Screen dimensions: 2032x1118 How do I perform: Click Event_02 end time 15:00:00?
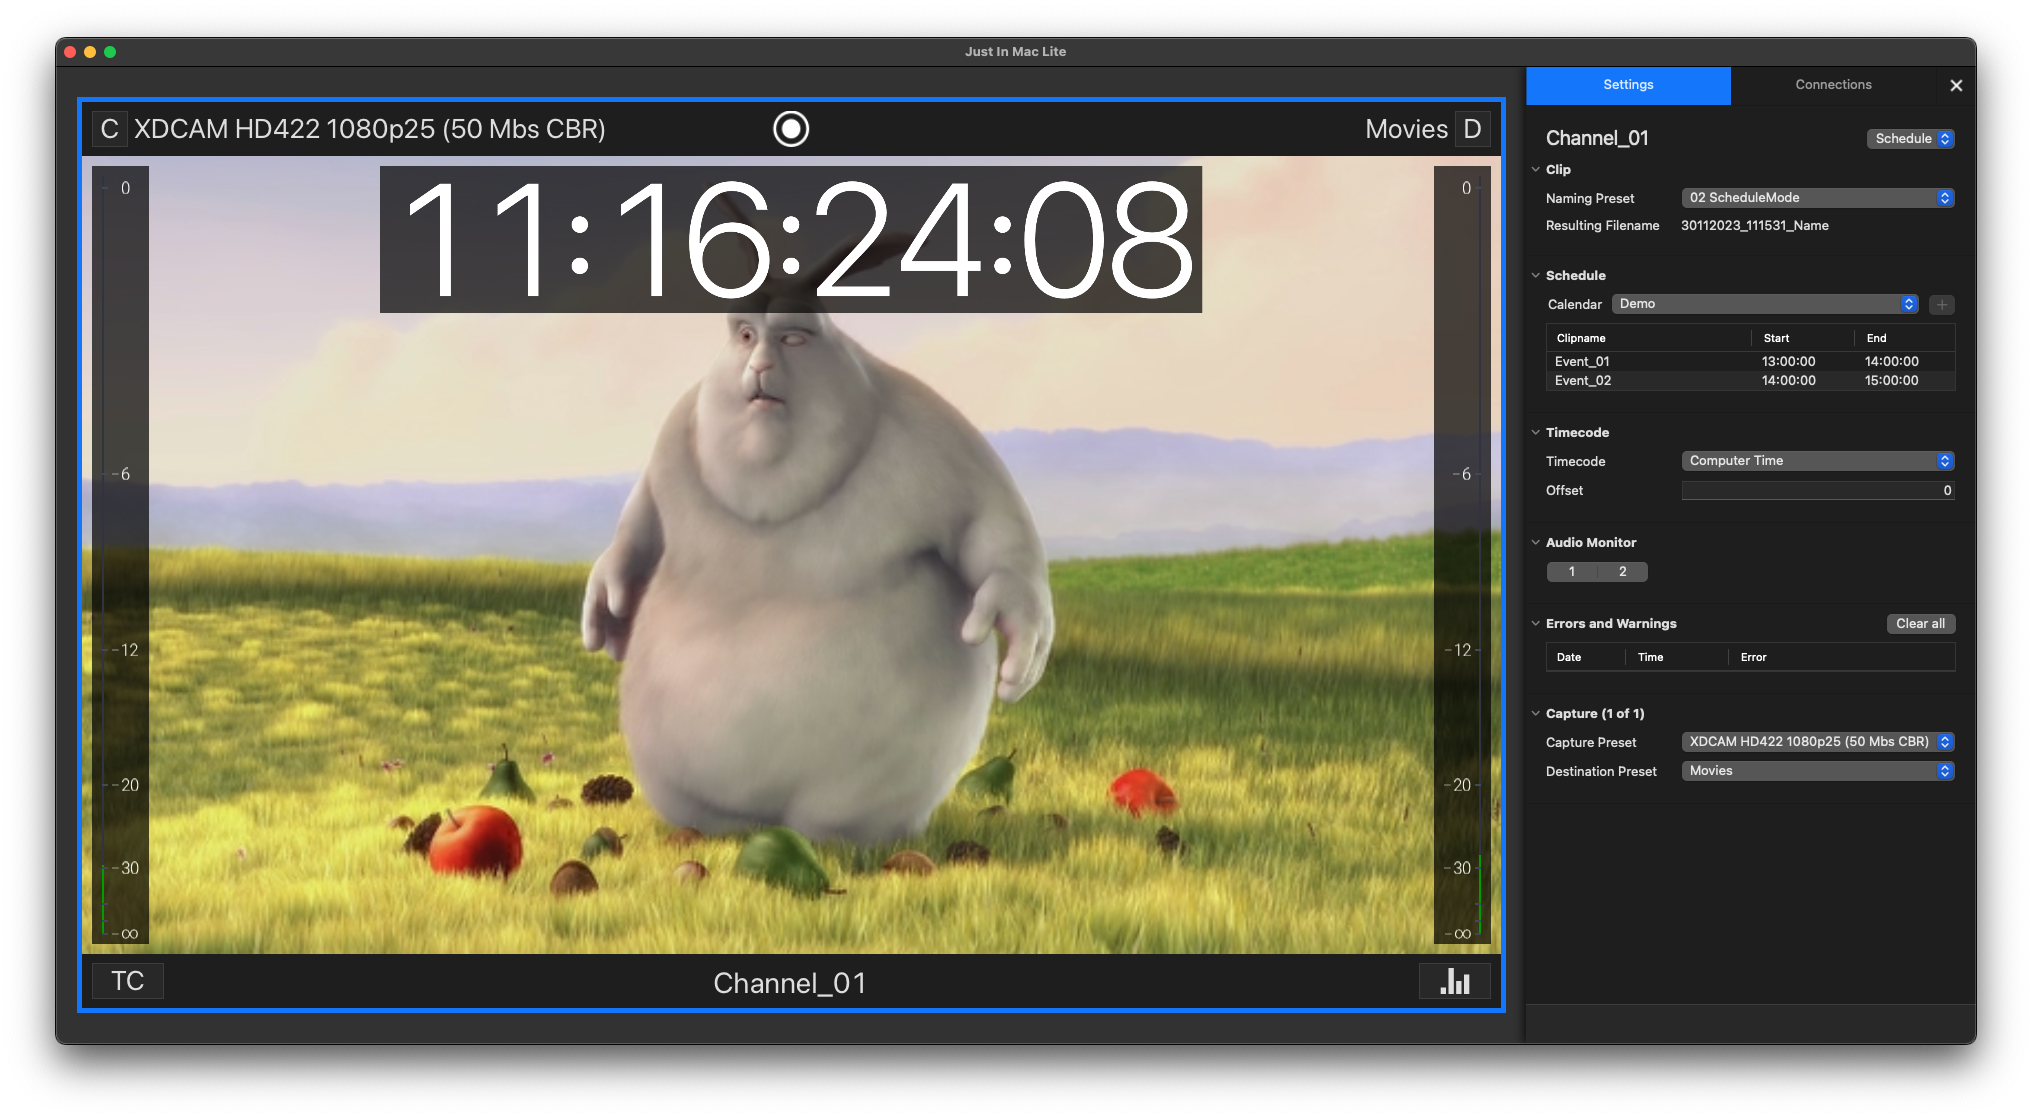point(1891,381)
